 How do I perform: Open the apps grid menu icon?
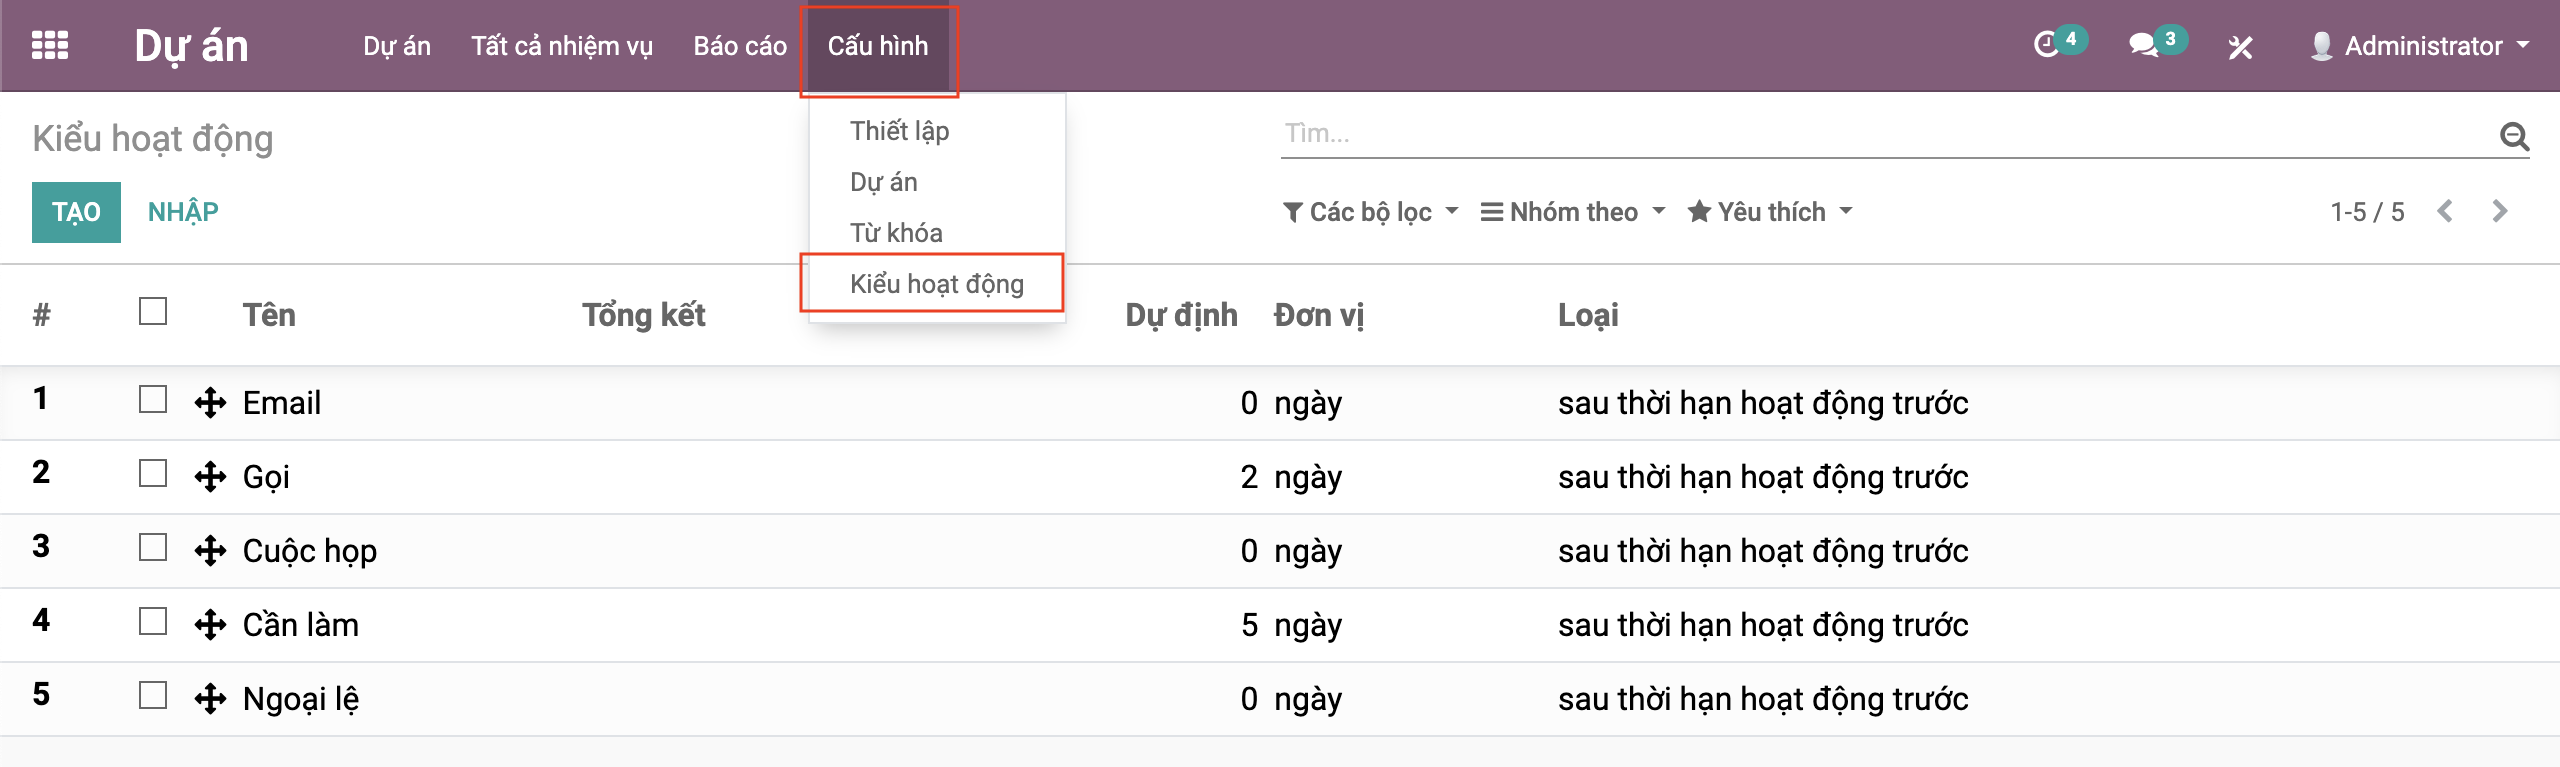50,46
